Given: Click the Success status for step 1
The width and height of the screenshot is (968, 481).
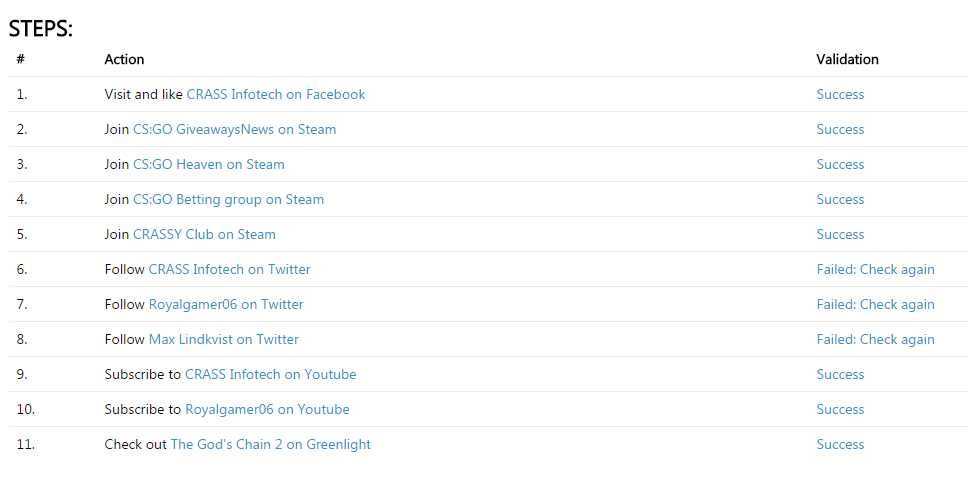Looking at the screenshot, I should click(x=840, y=94).
